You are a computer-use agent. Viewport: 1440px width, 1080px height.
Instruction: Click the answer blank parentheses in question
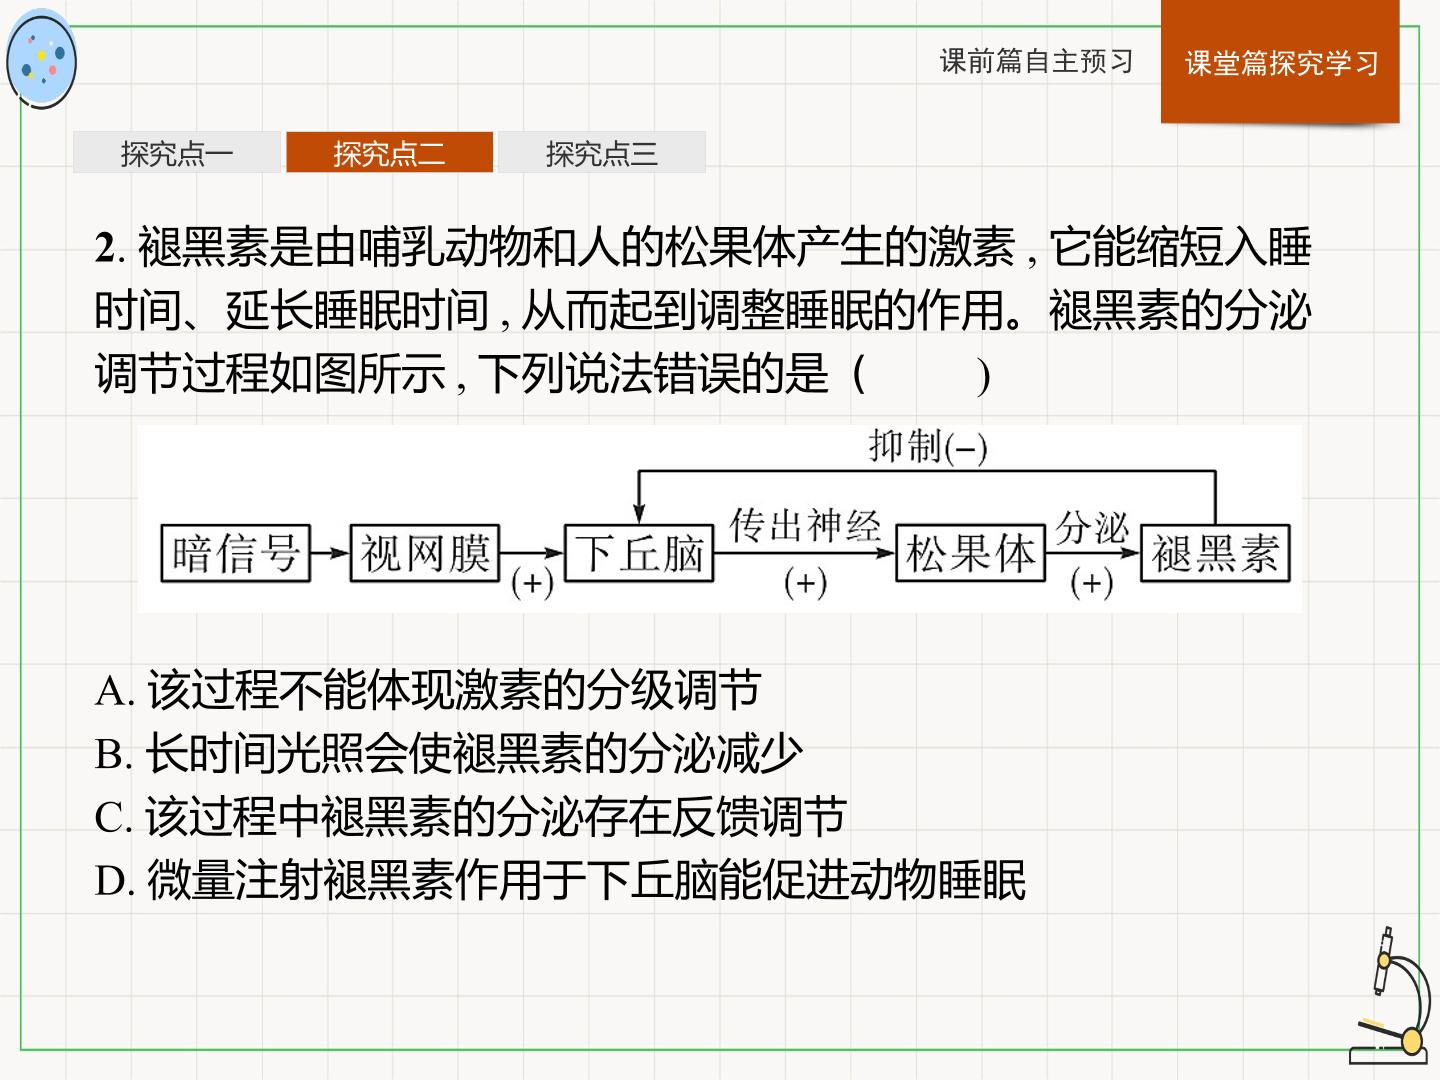[922, 375]
